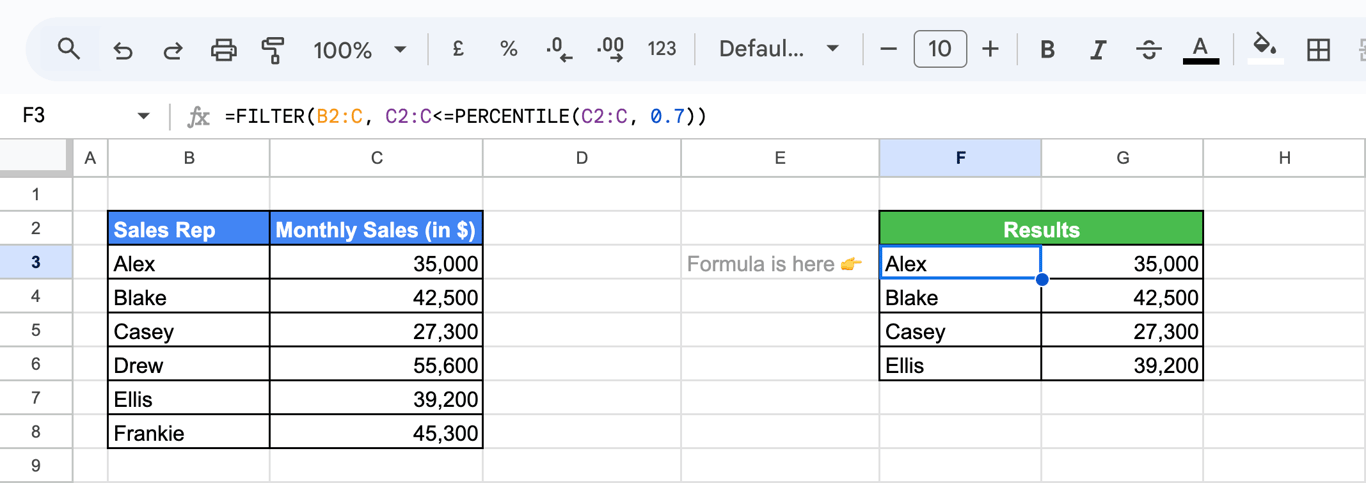1366x483 pixels.
Task: Open more number formats (123)
Action: pyautogui.click(x=662, y=48)
